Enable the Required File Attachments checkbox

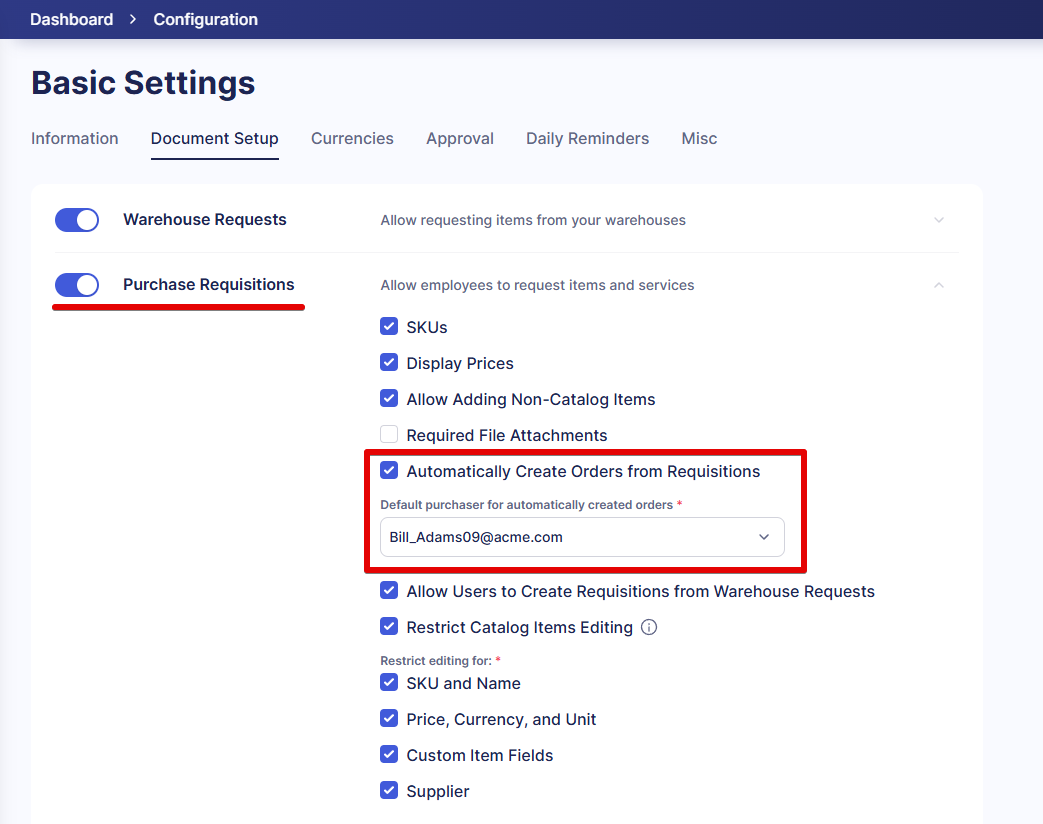click(389, 435)
